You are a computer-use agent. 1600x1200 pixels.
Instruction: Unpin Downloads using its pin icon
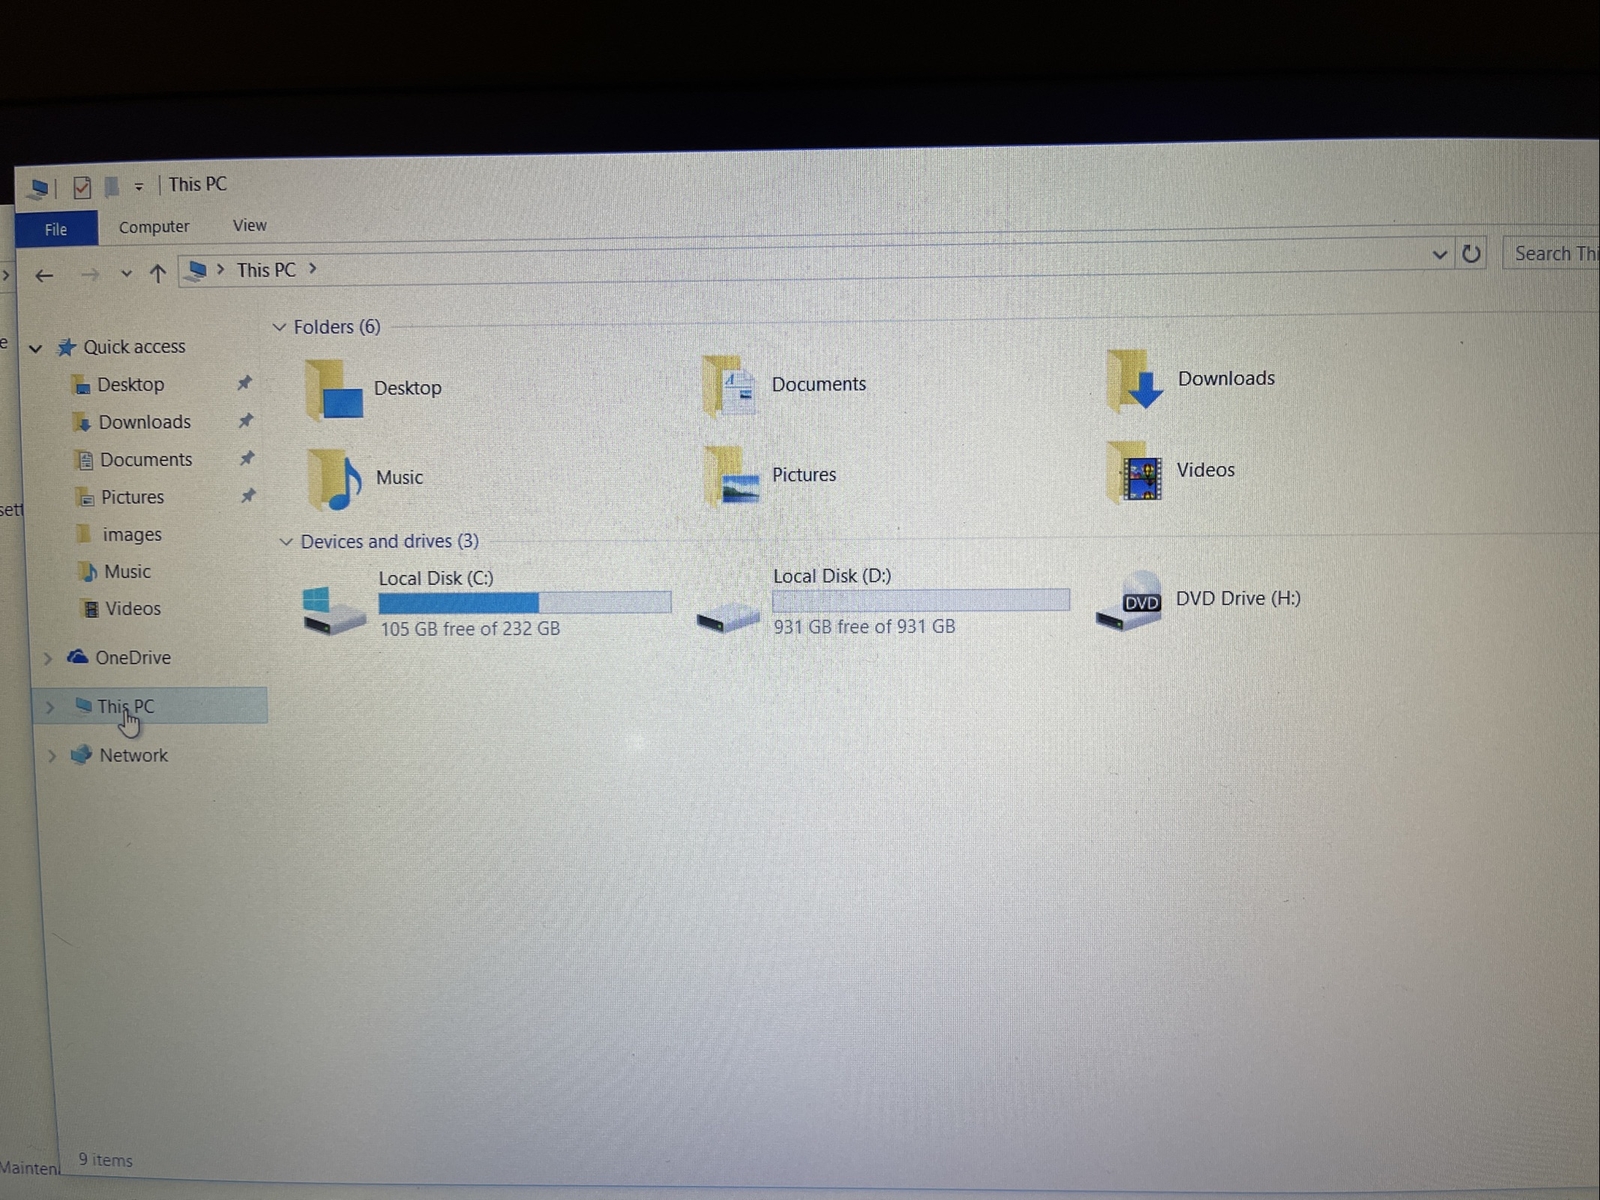coord(245,421)
